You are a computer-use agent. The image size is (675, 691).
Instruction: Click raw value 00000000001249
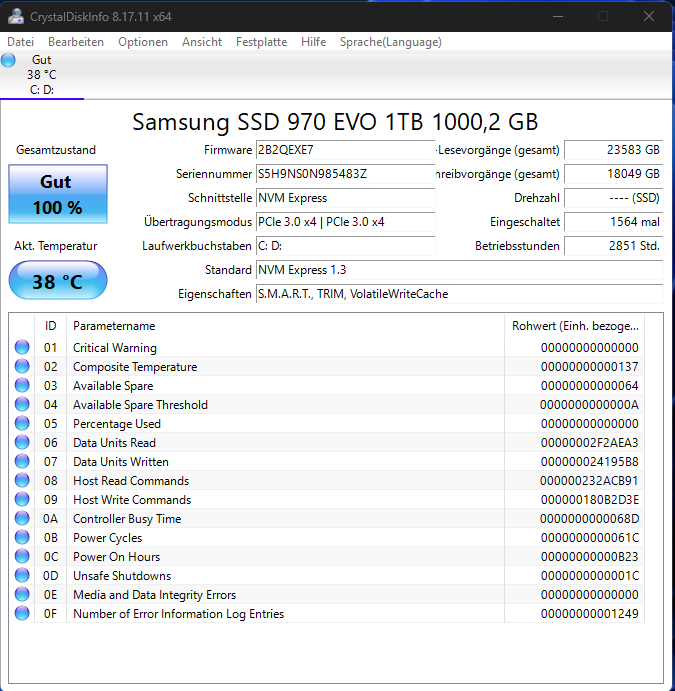click(590, 613)
